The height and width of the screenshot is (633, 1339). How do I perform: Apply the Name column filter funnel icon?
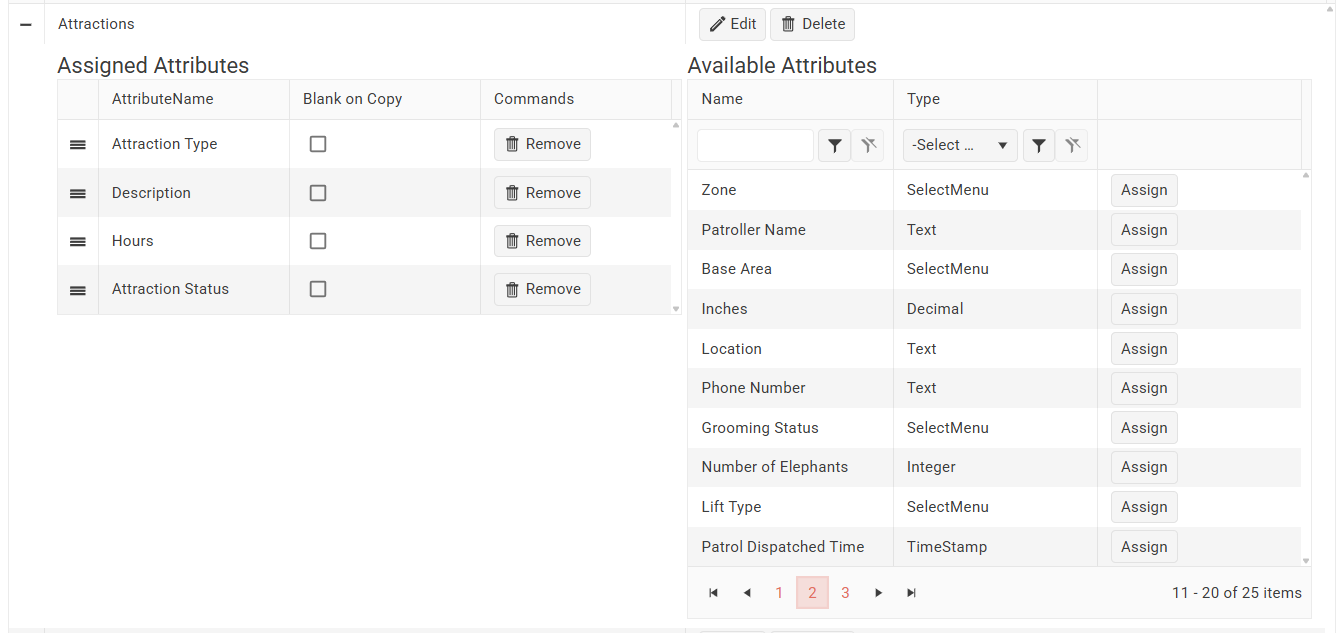point(834,146)
